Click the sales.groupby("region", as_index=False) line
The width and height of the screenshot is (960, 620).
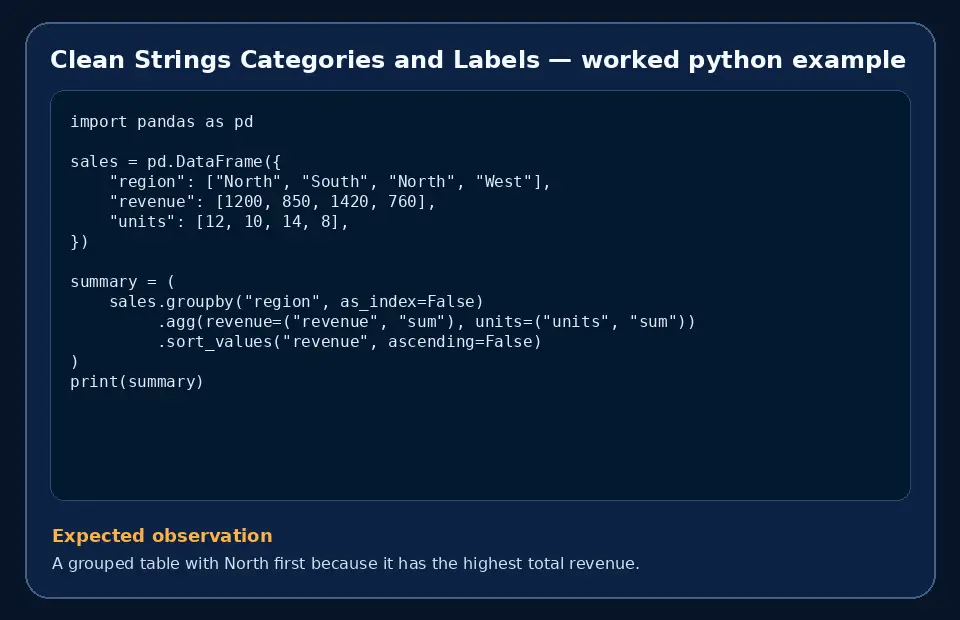tap(296, 302)
